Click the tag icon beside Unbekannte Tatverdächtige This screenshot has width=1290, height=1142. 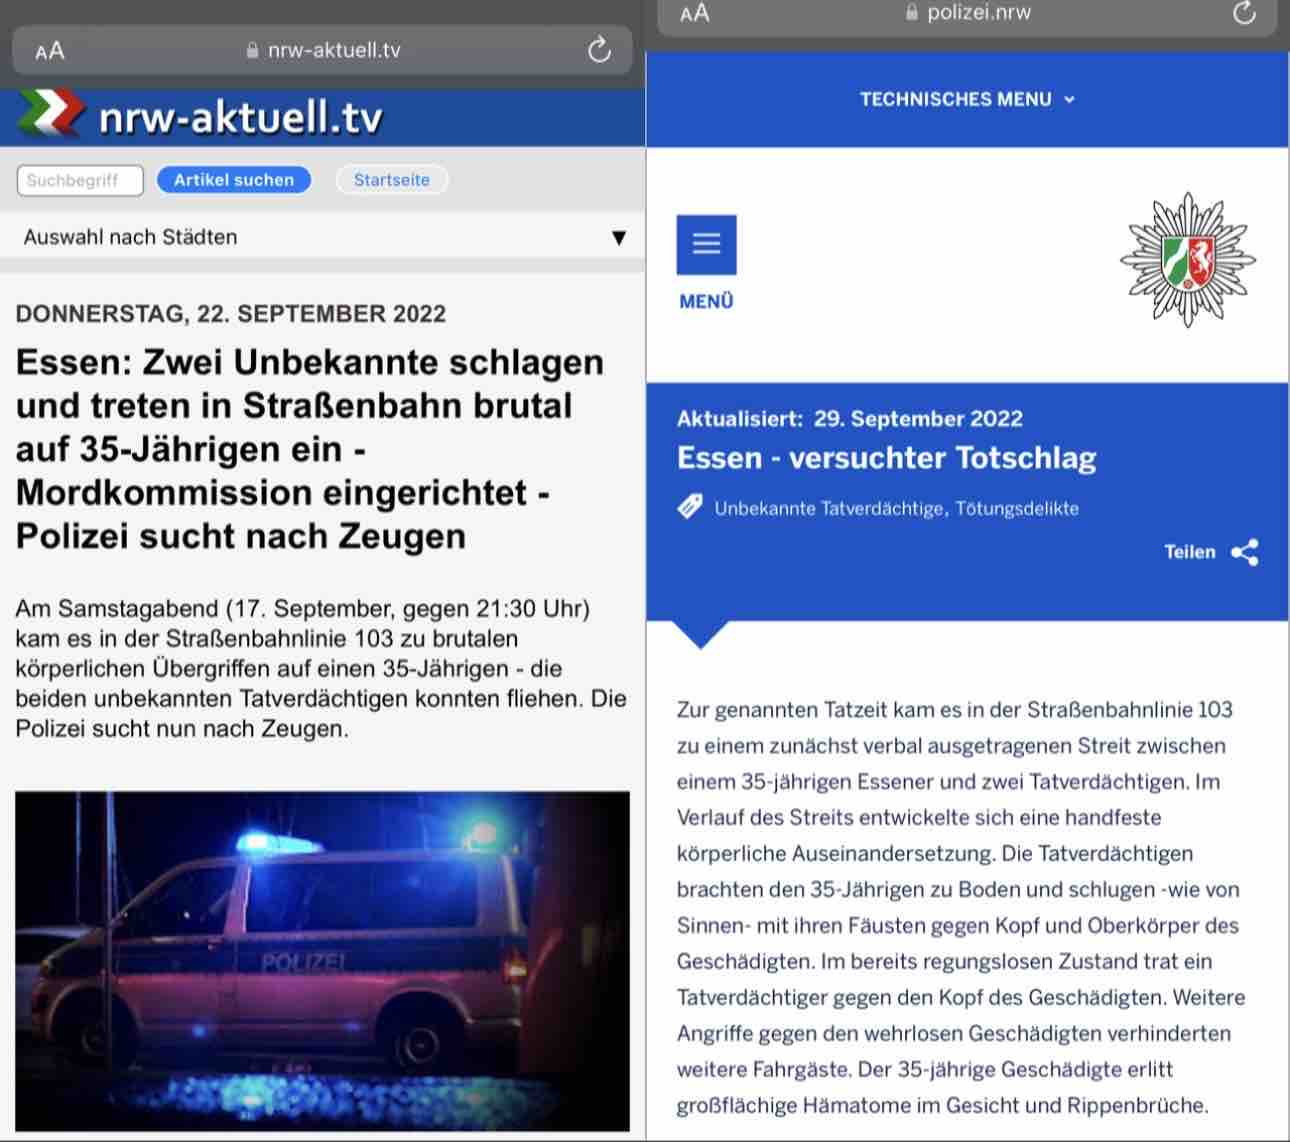[x=690, y=507]
